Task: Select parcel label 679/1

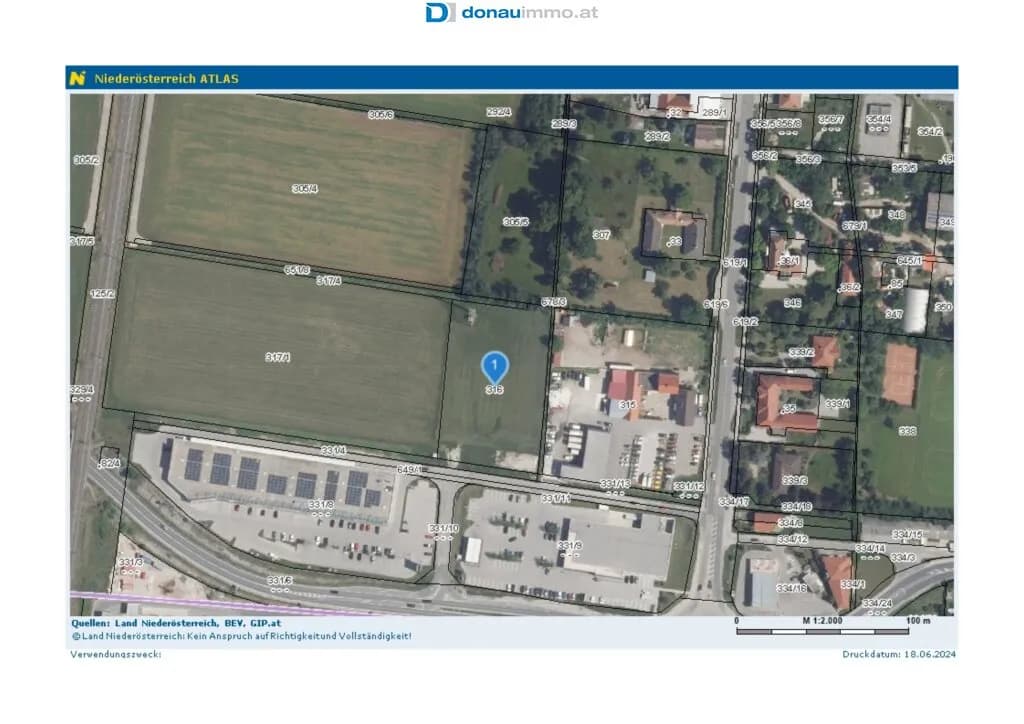Action: click(854, 225)
